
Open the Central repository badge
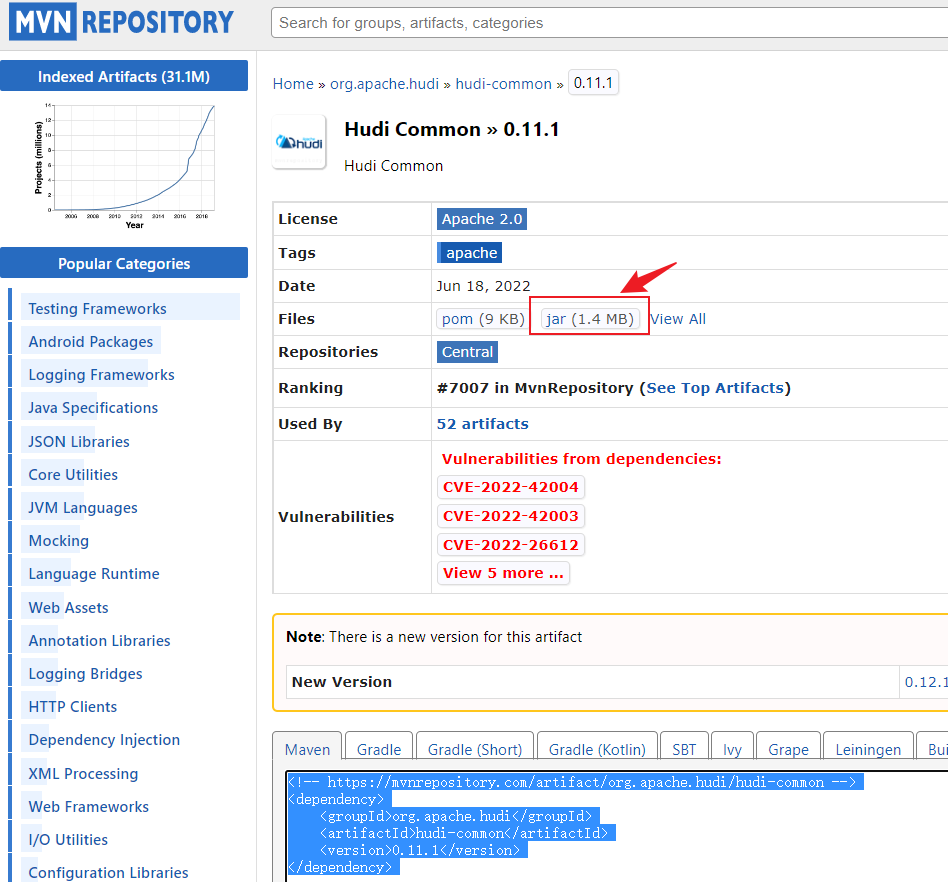[x=467, y=352]
